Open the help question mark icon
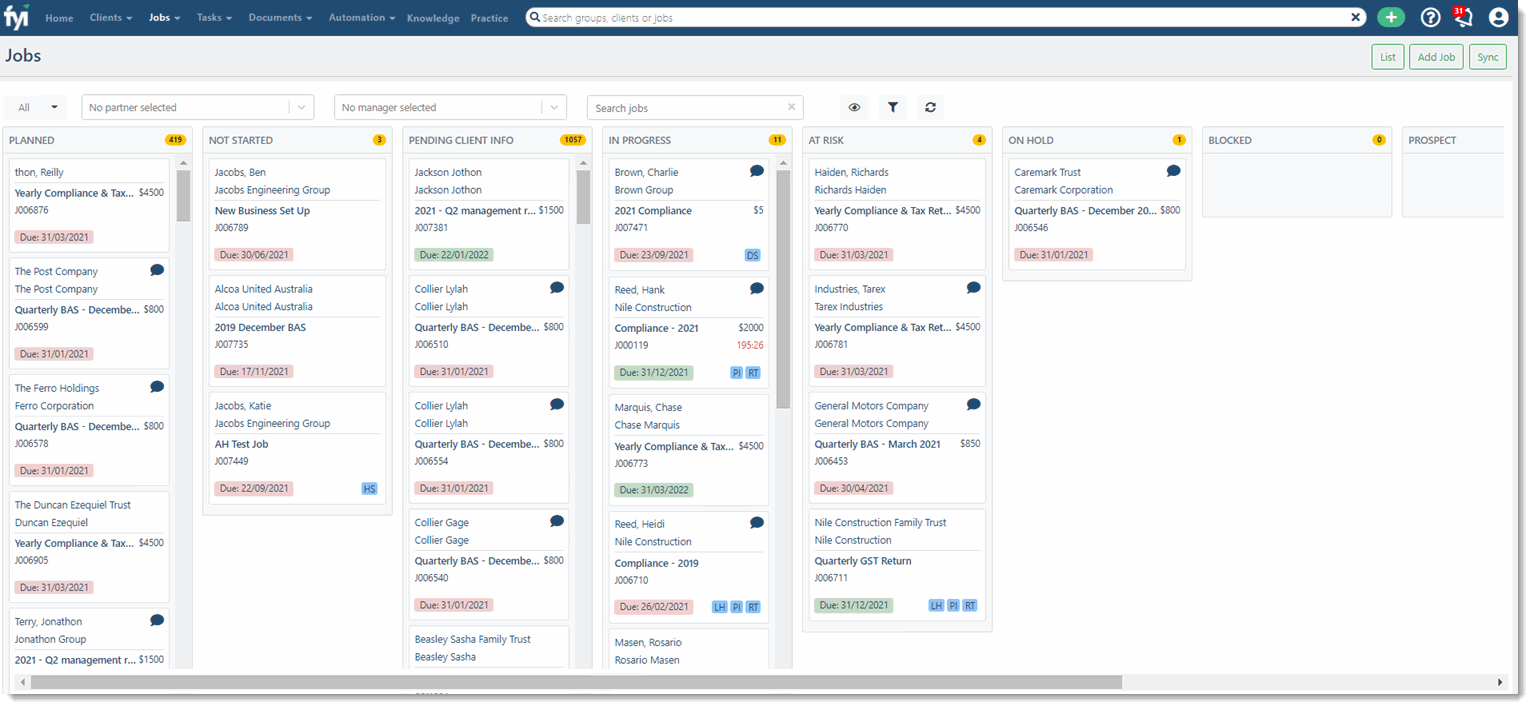 coord(1430,17)
